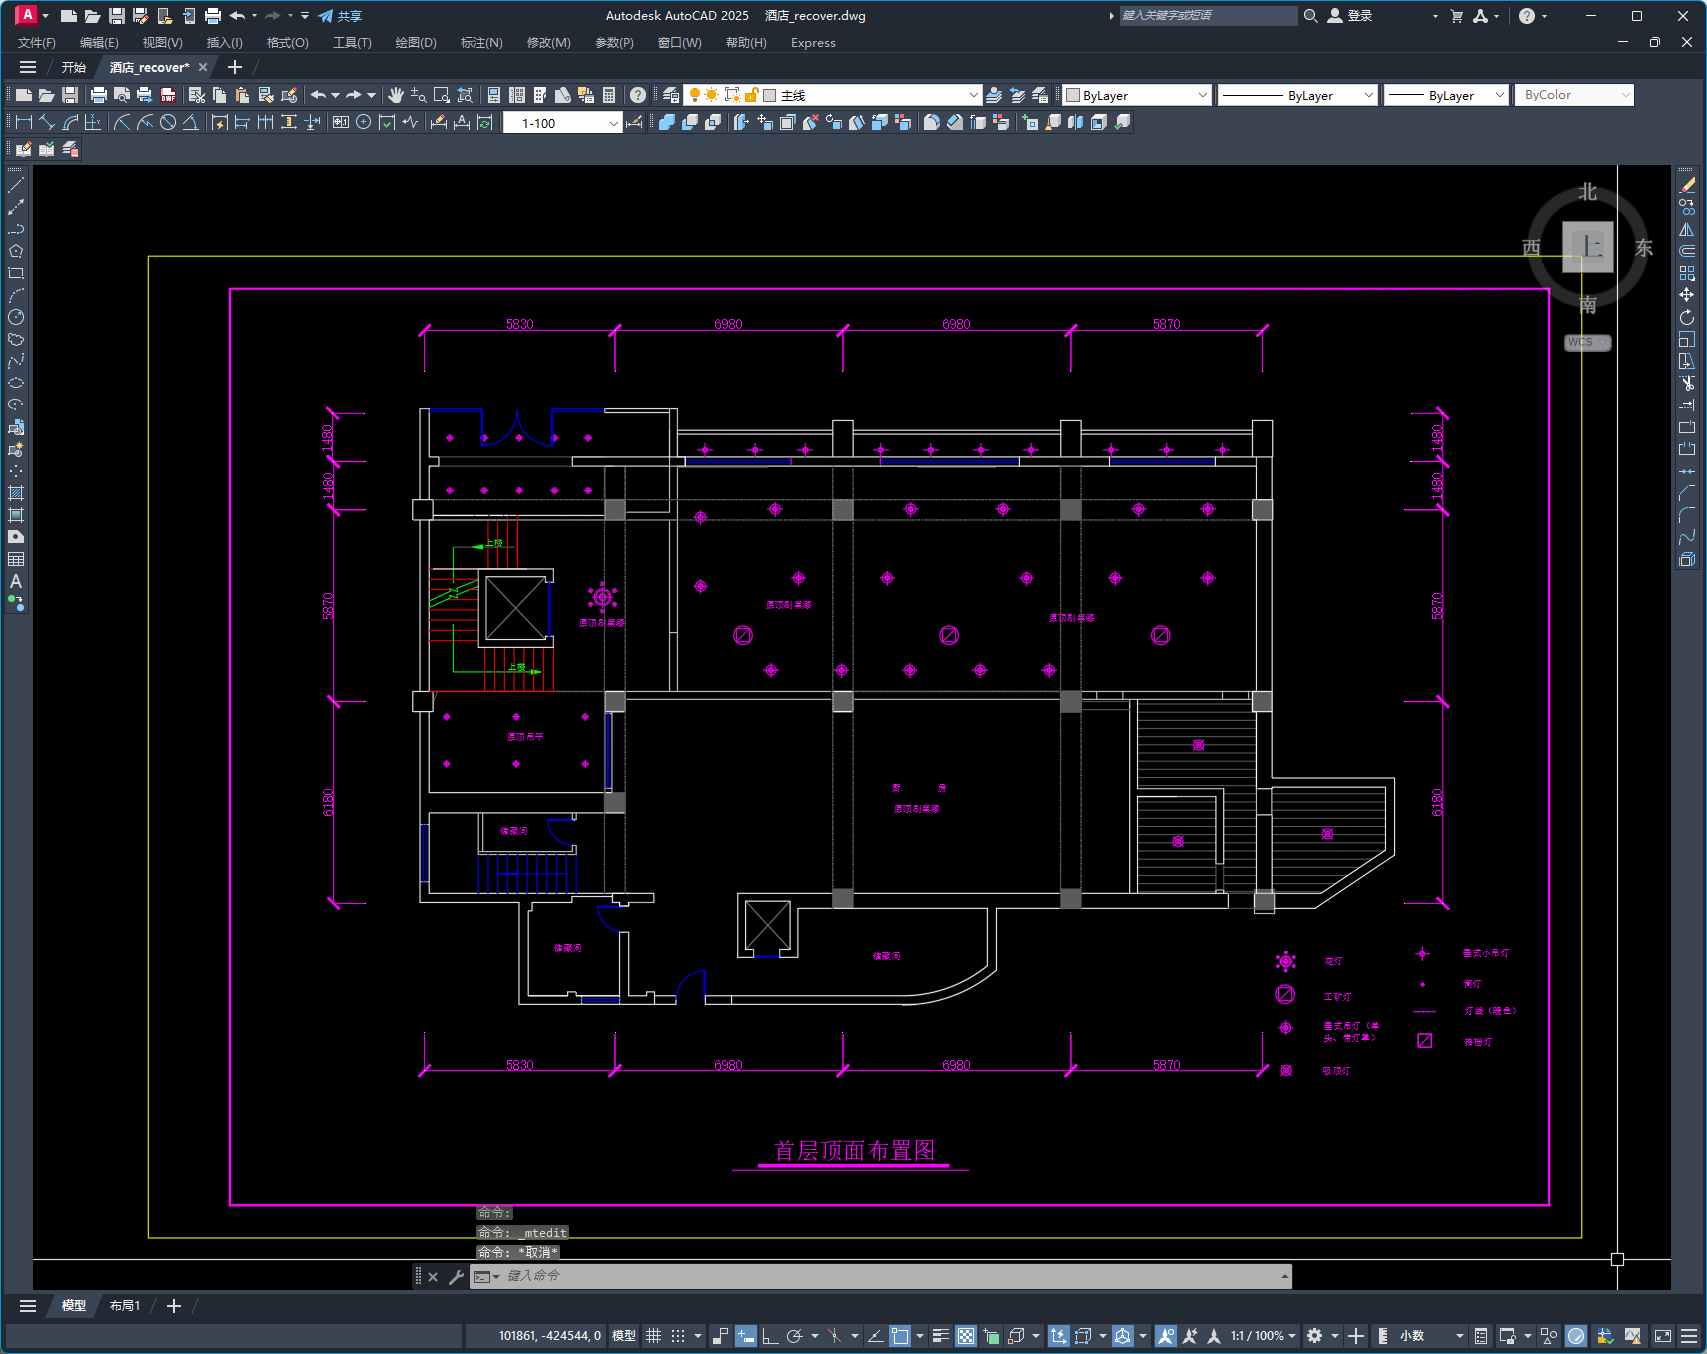Toggle the layer lock icon in layer dropdown
Viewport: 1707px width, 1354px height.
751,95
